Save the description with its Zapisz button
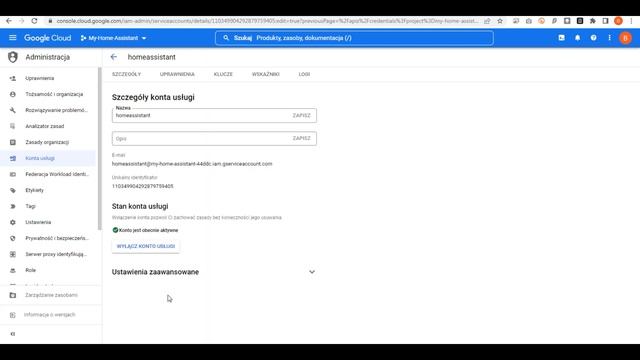 [302, 138]
